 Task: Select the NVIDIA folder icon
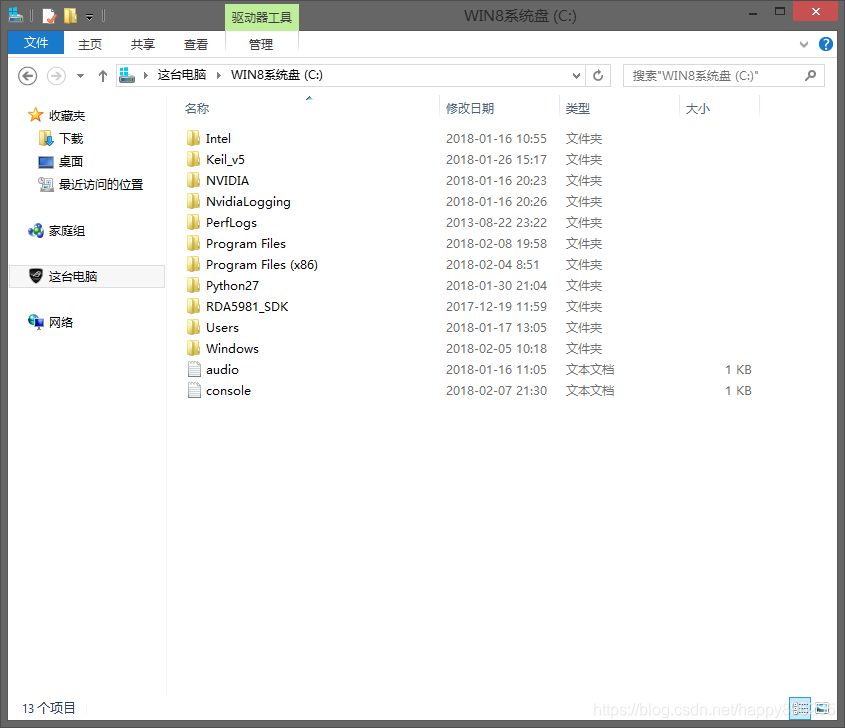tap(193, 181)
